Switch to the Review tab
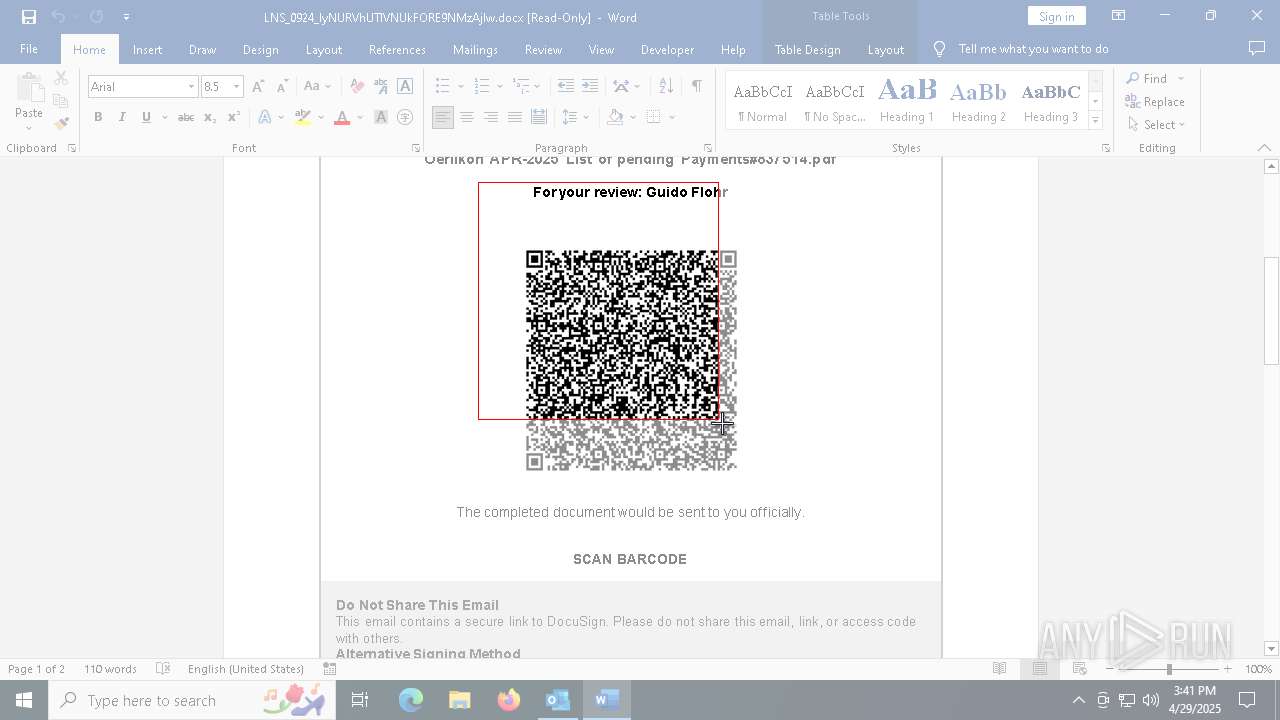Screen dimensions: 1280x720 point(543,49)
